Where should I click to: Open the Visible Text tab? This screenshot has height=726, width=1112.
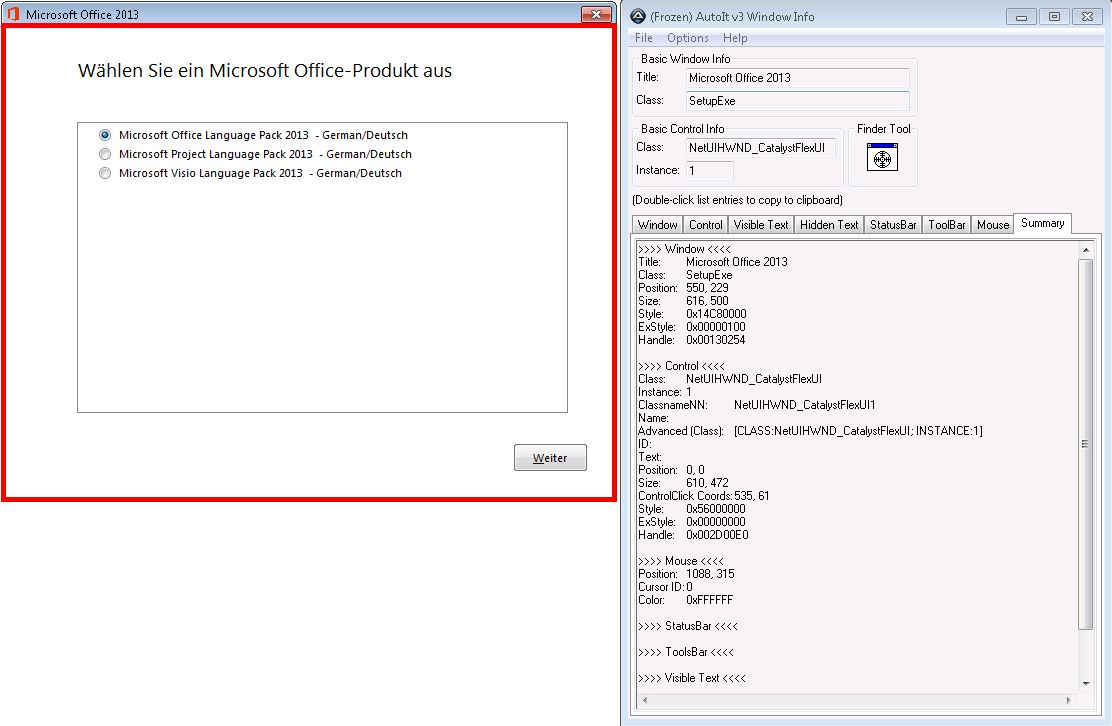761,225
